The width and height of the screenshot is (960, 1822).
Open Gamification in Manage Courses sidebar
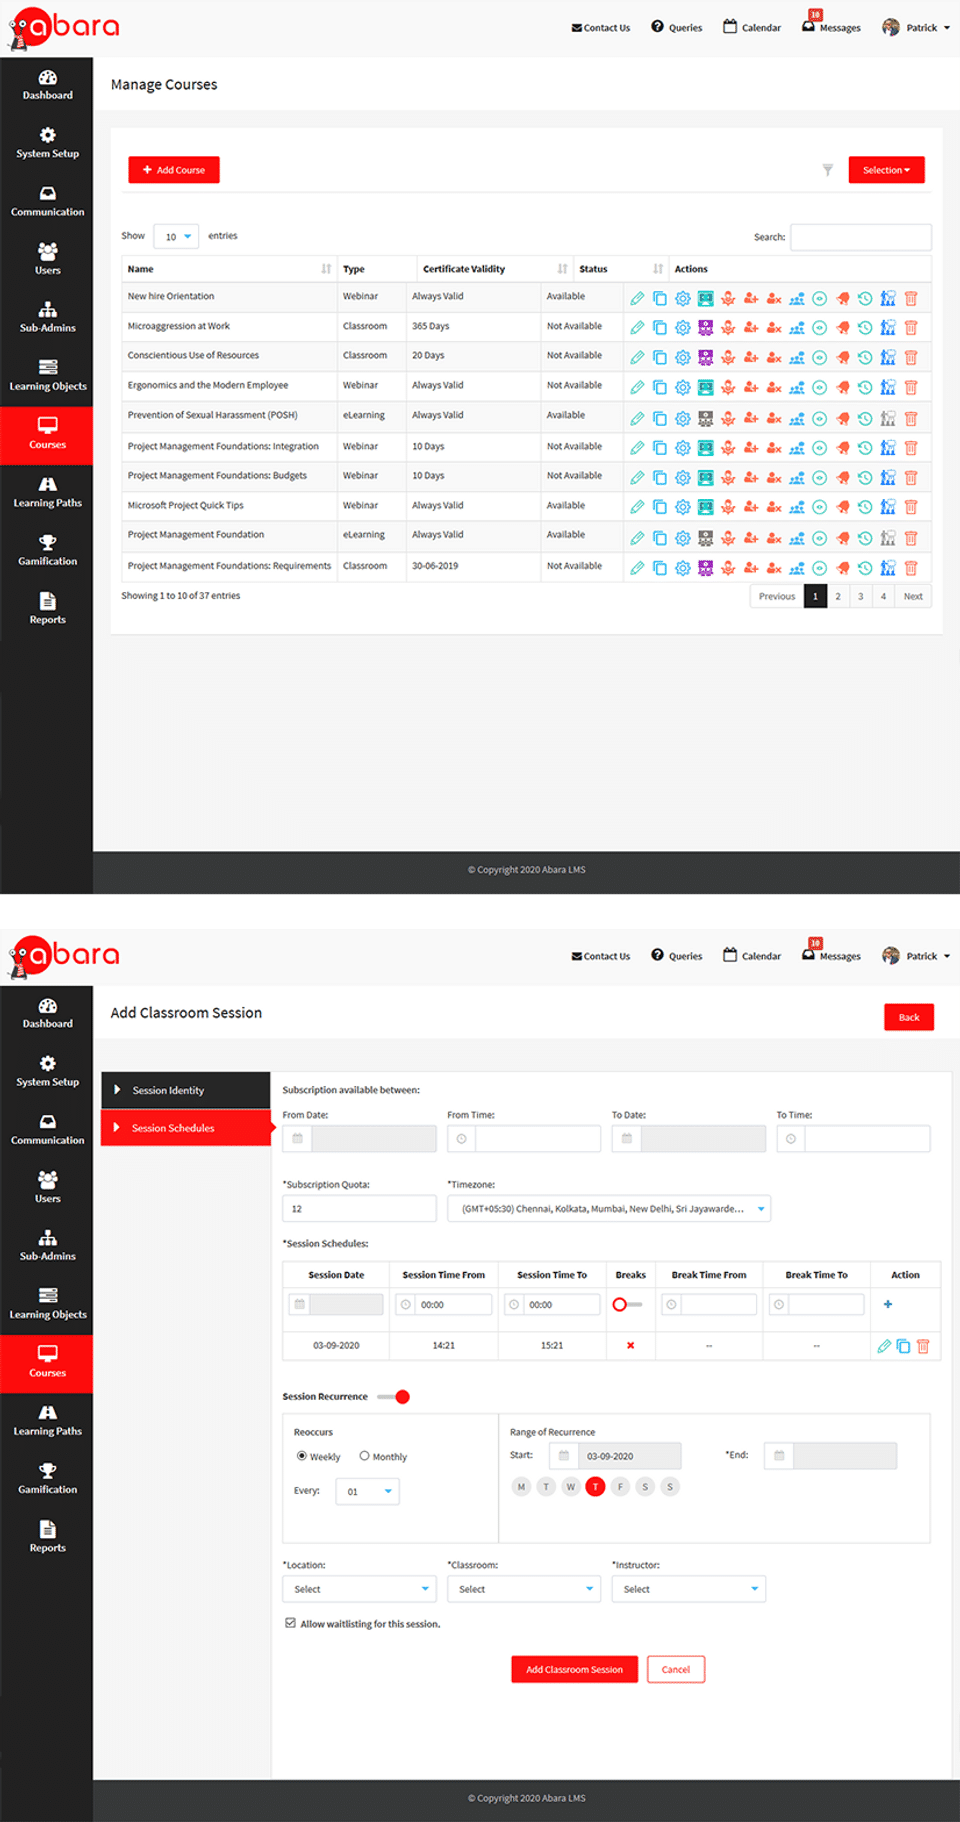47,552
